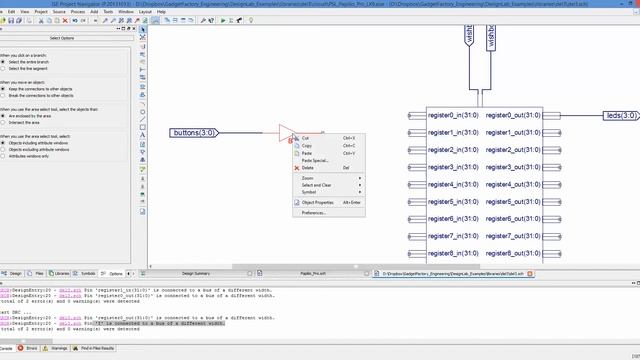Viewport: 640px width, 360px height.
Task: Click the buffer symbol on the schematic
Action: click(x=287, y=133)
